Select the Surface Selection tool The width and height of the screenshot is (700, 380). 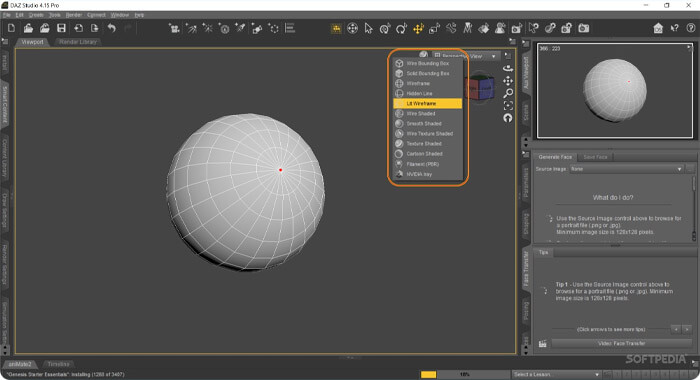tap(484, 29)
